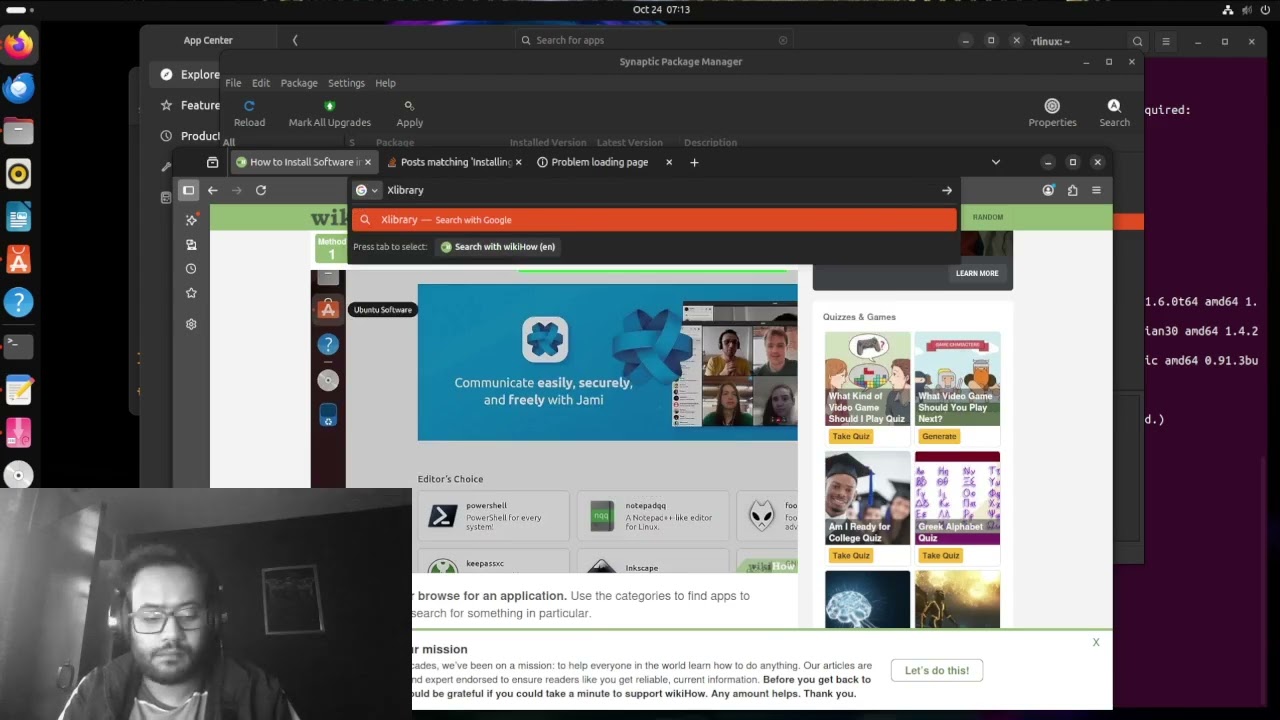Click the RANDOM link on wikiHow header
The width and height of the screenshot is (1280, 720).
click(988, 217)
